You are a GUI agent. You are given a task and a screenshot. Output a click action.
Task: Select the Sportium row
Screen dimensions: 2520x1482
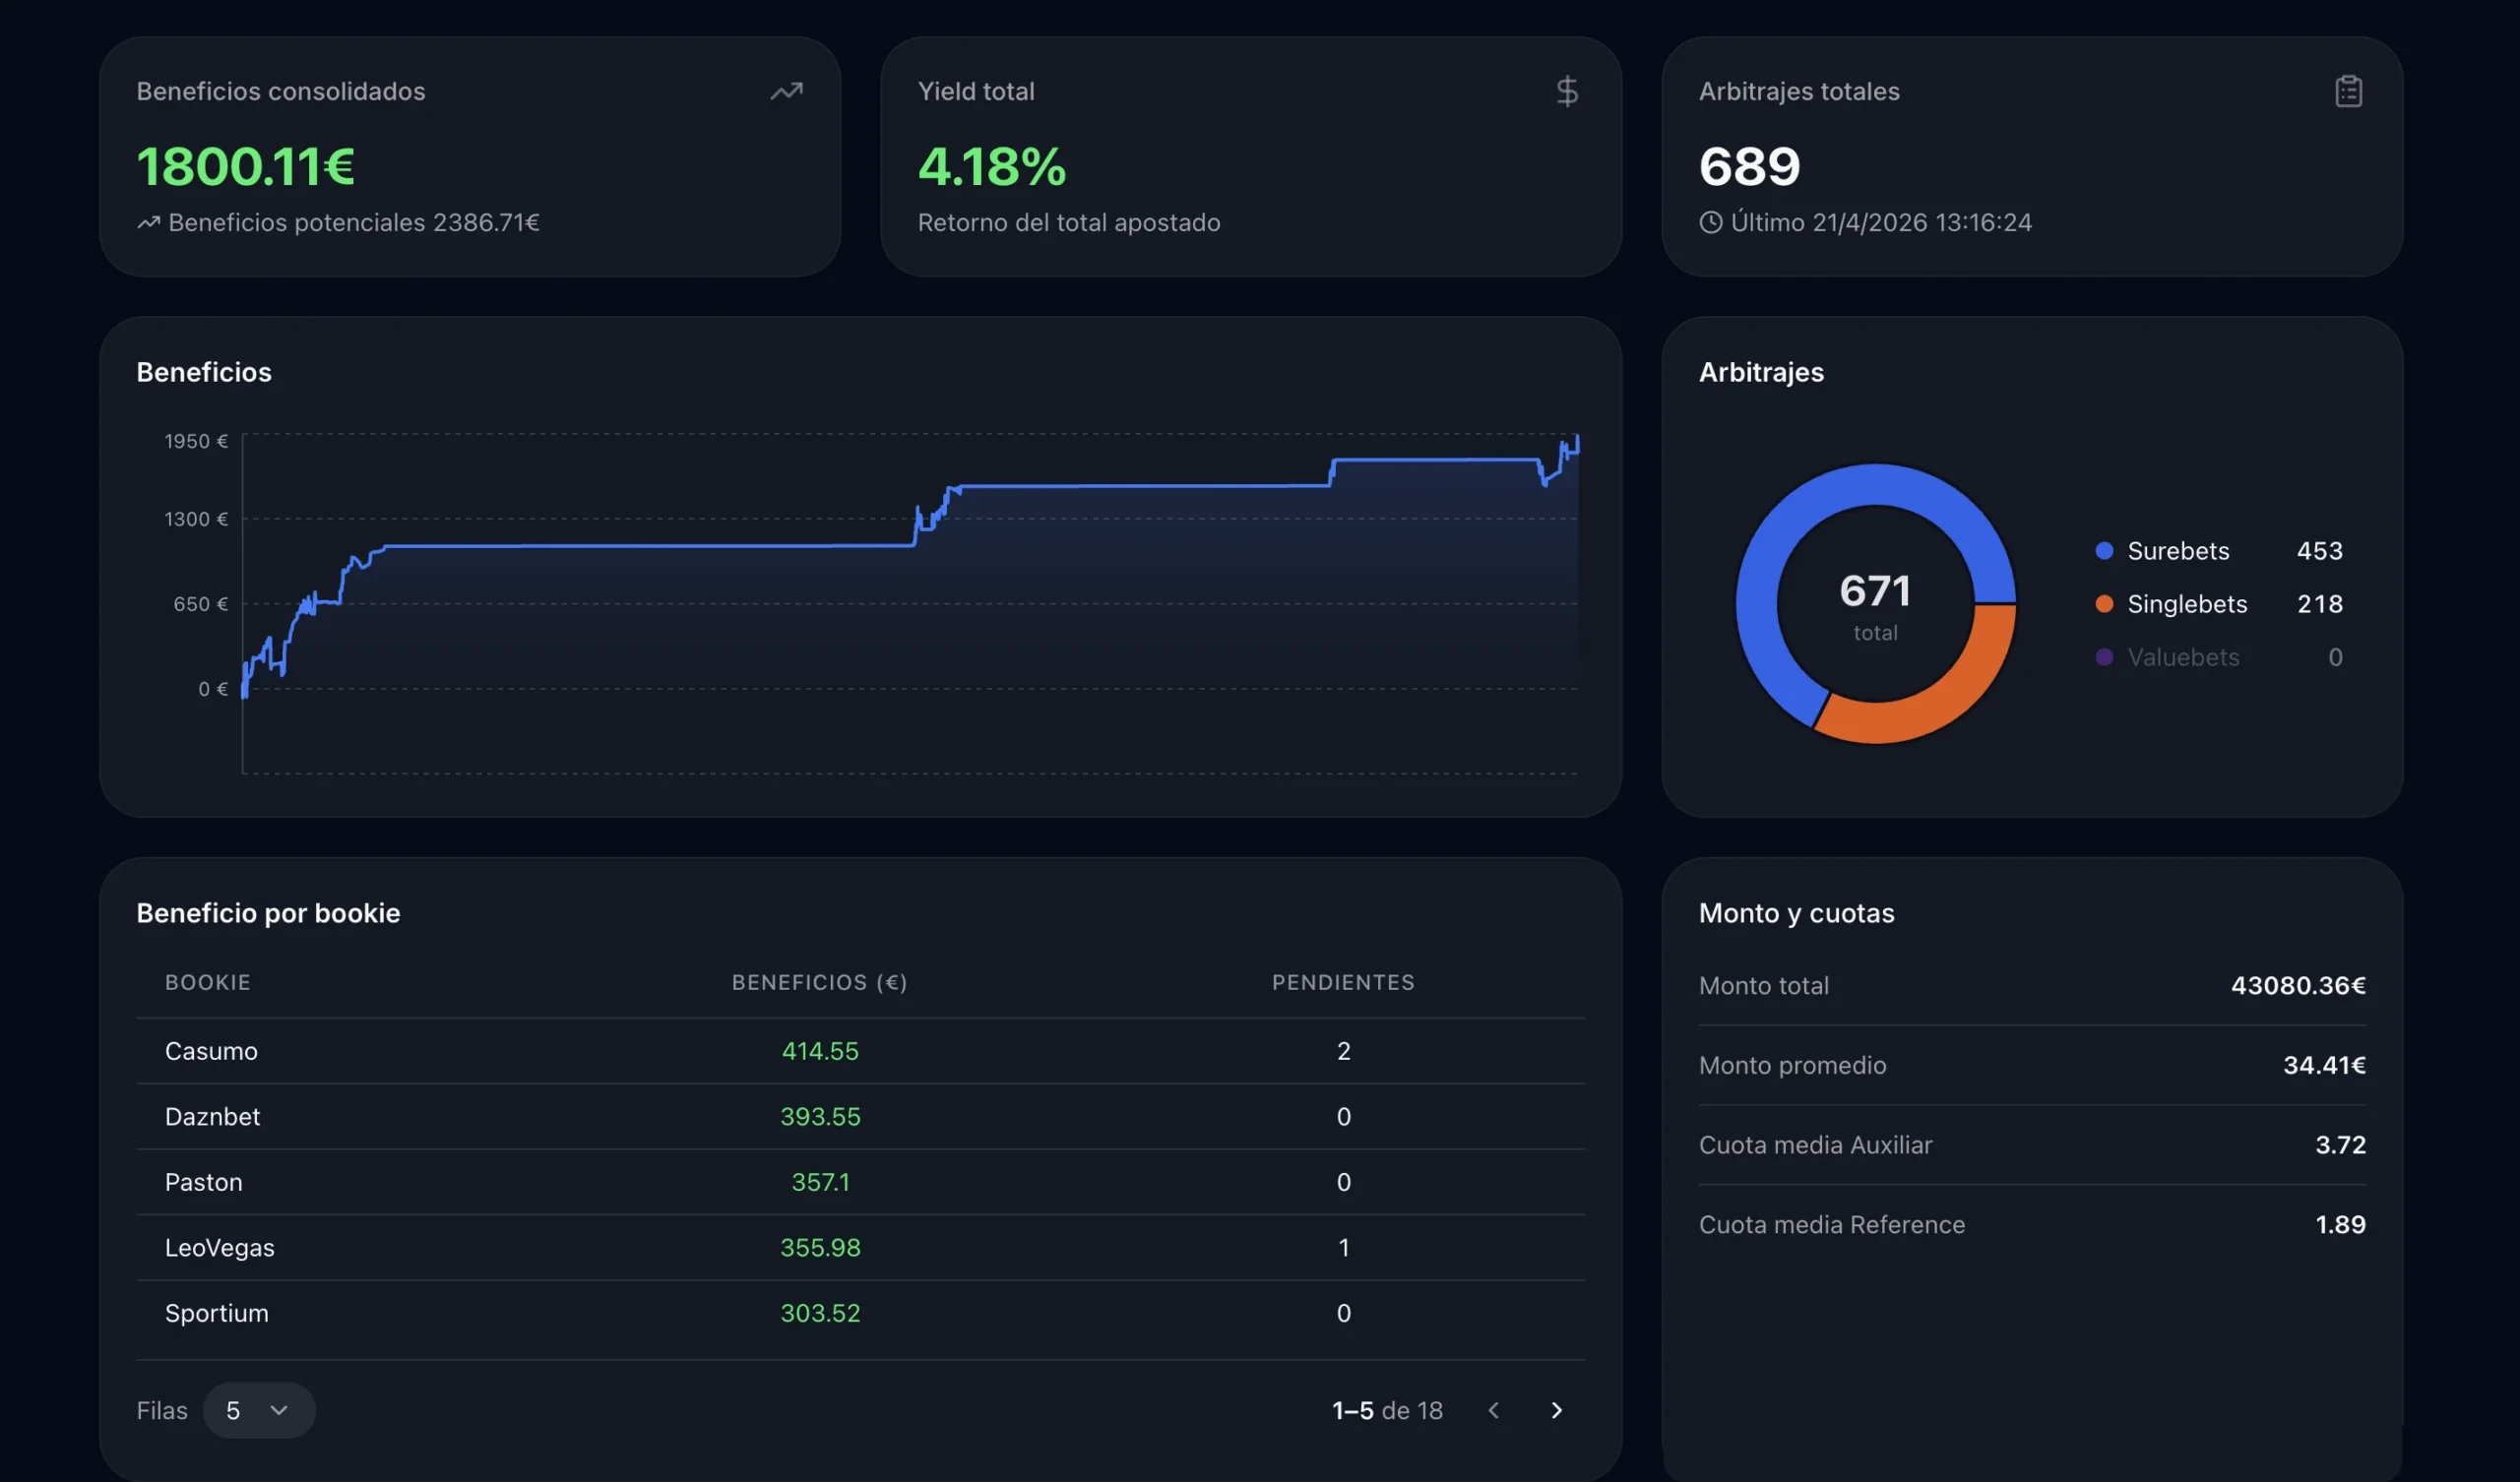coord(860,1312)
